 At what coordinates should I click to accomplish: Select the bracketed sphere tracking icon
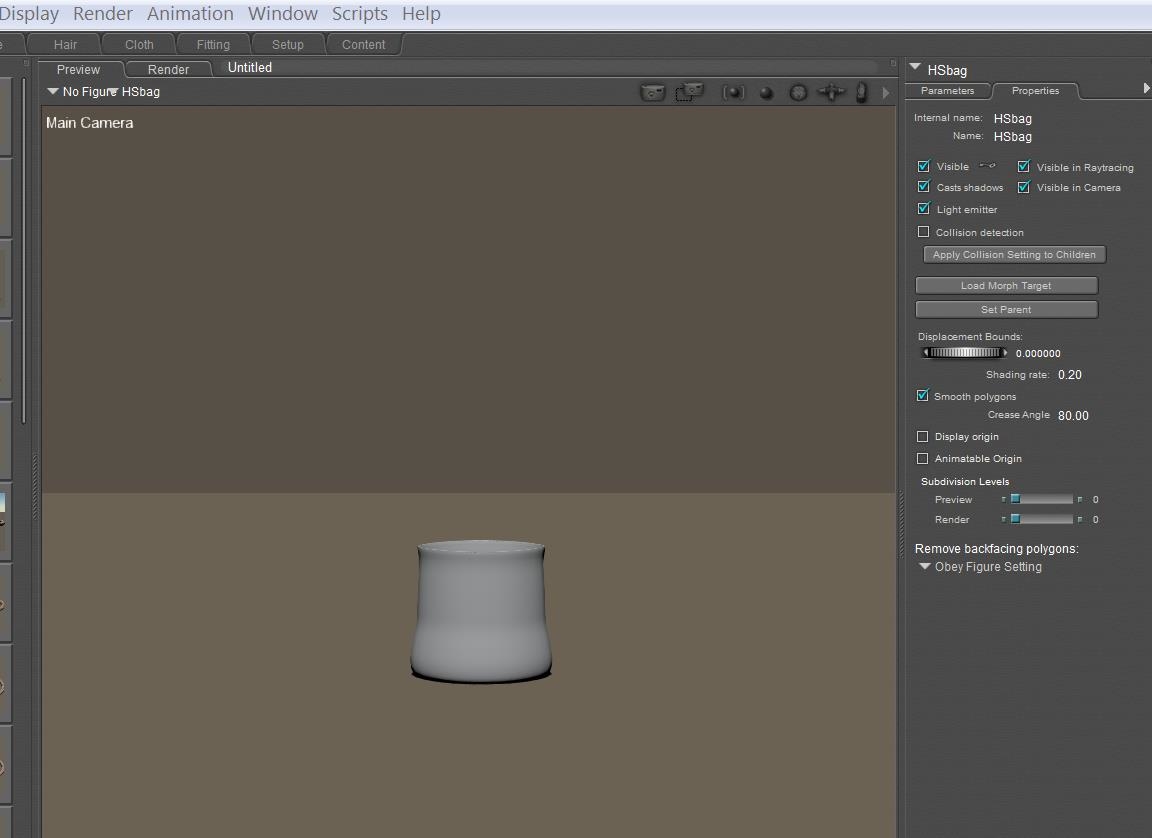(734, 92)
